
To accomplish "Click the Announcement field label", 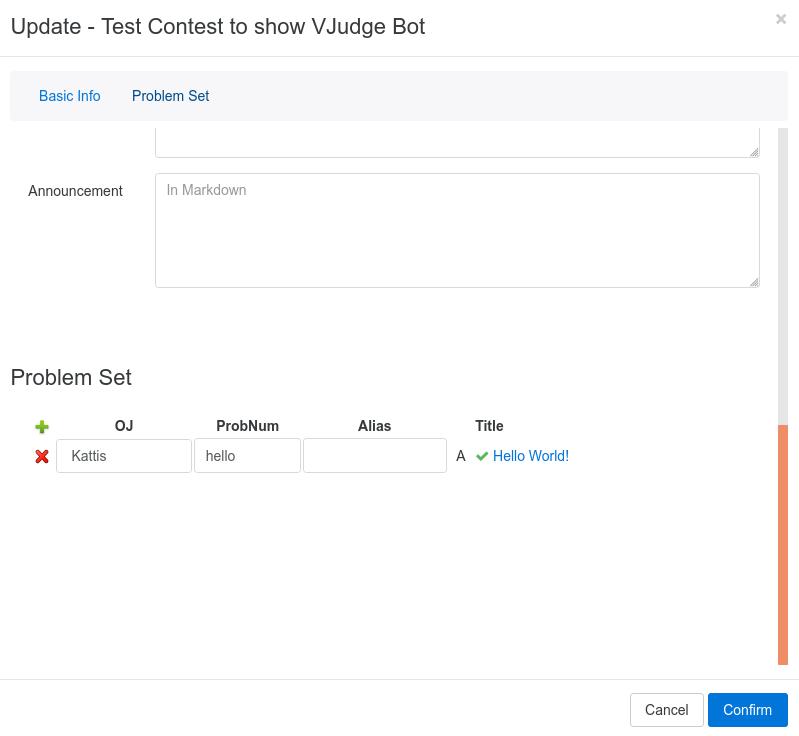I will (75, 191).
